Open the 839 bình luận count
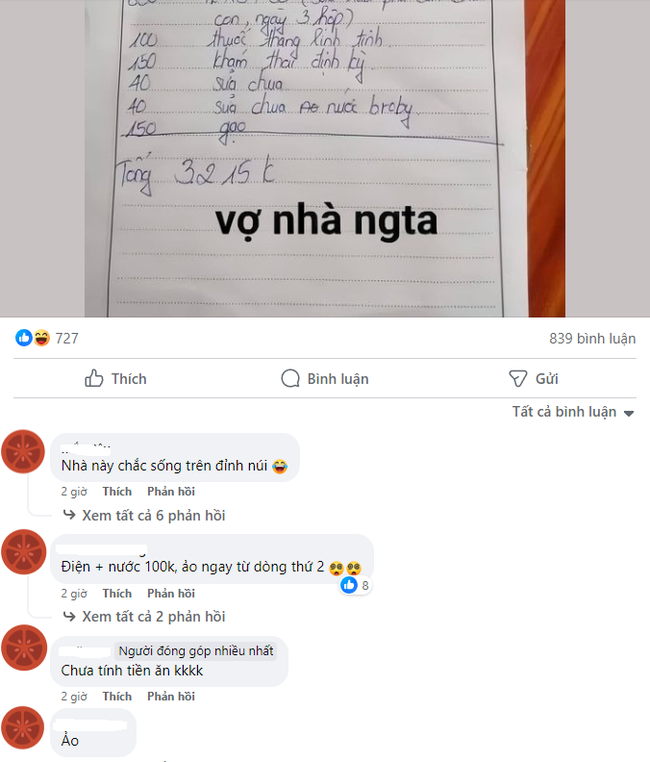650x762 pixels. click(592, 338)
